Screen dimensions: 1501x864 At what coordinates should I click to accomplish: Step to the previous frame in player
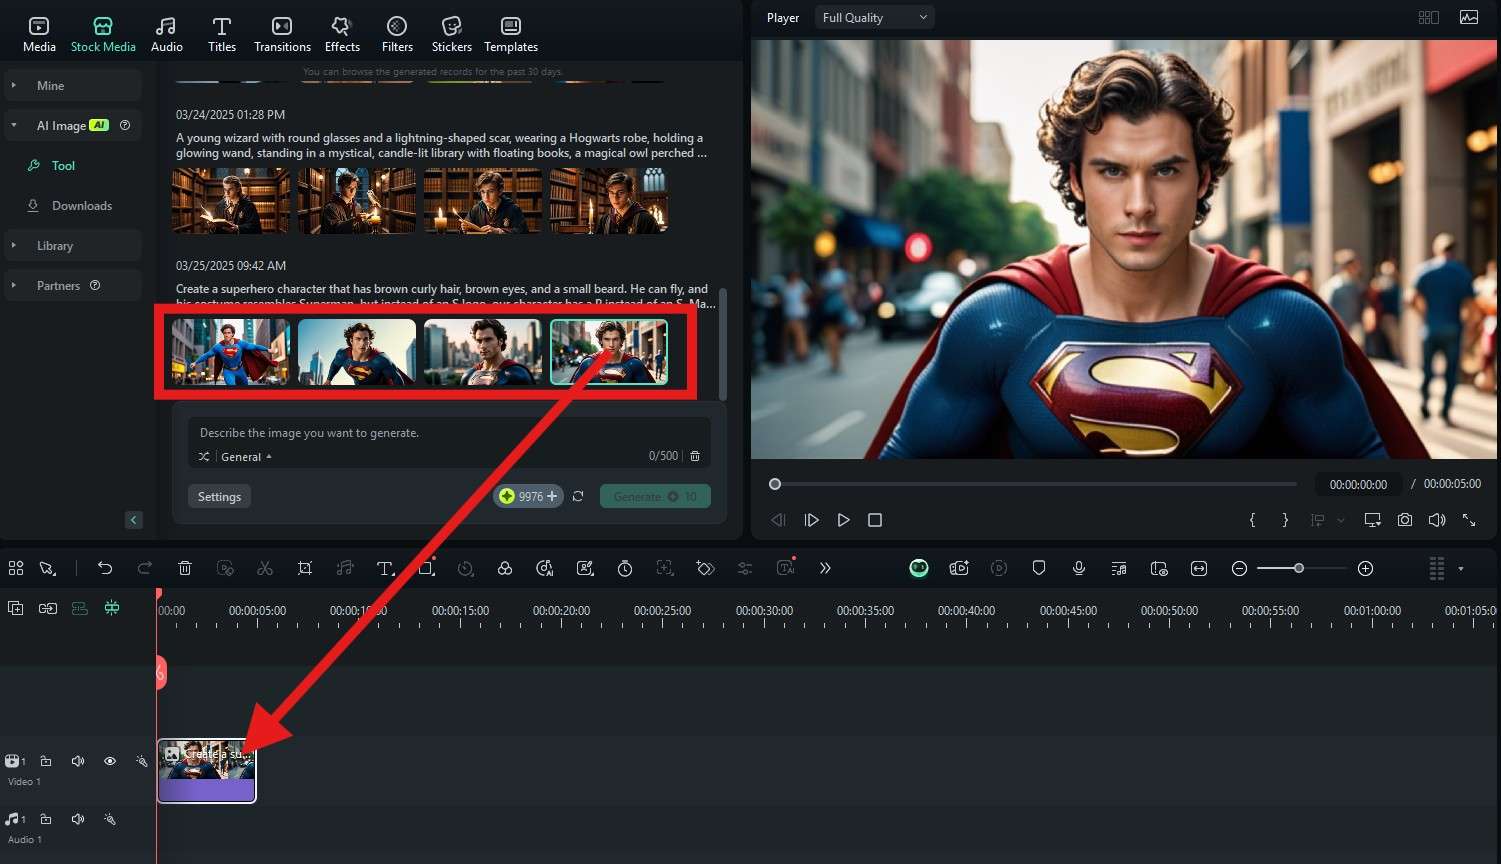(778, 520)
